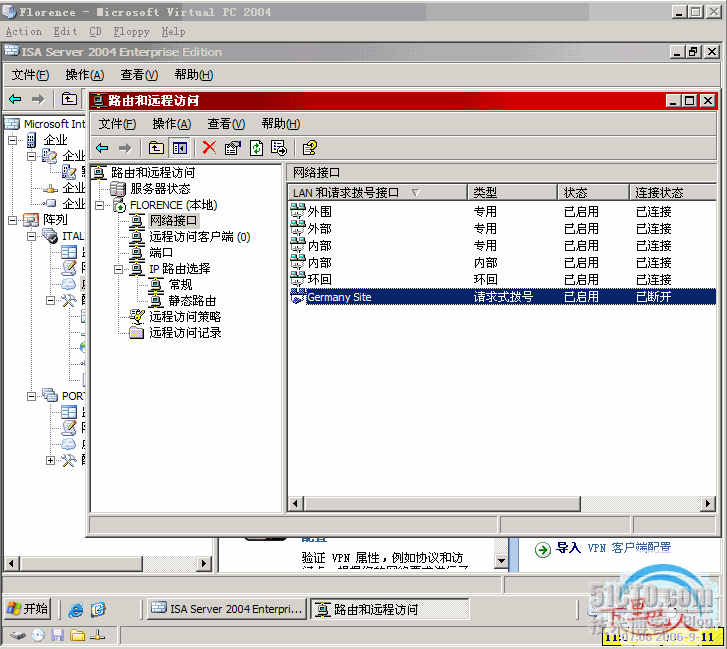727x649 pixels.
Task: Click the down arrow of the ISA details scrollbar
Action: click(501, 561)
